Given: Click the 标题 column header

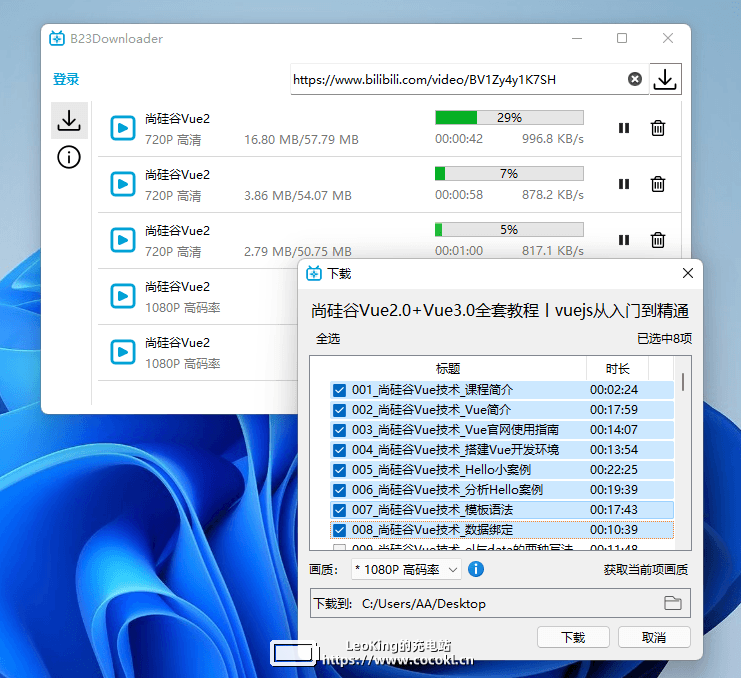Looking at the screenshot, I should click(448, 368).
